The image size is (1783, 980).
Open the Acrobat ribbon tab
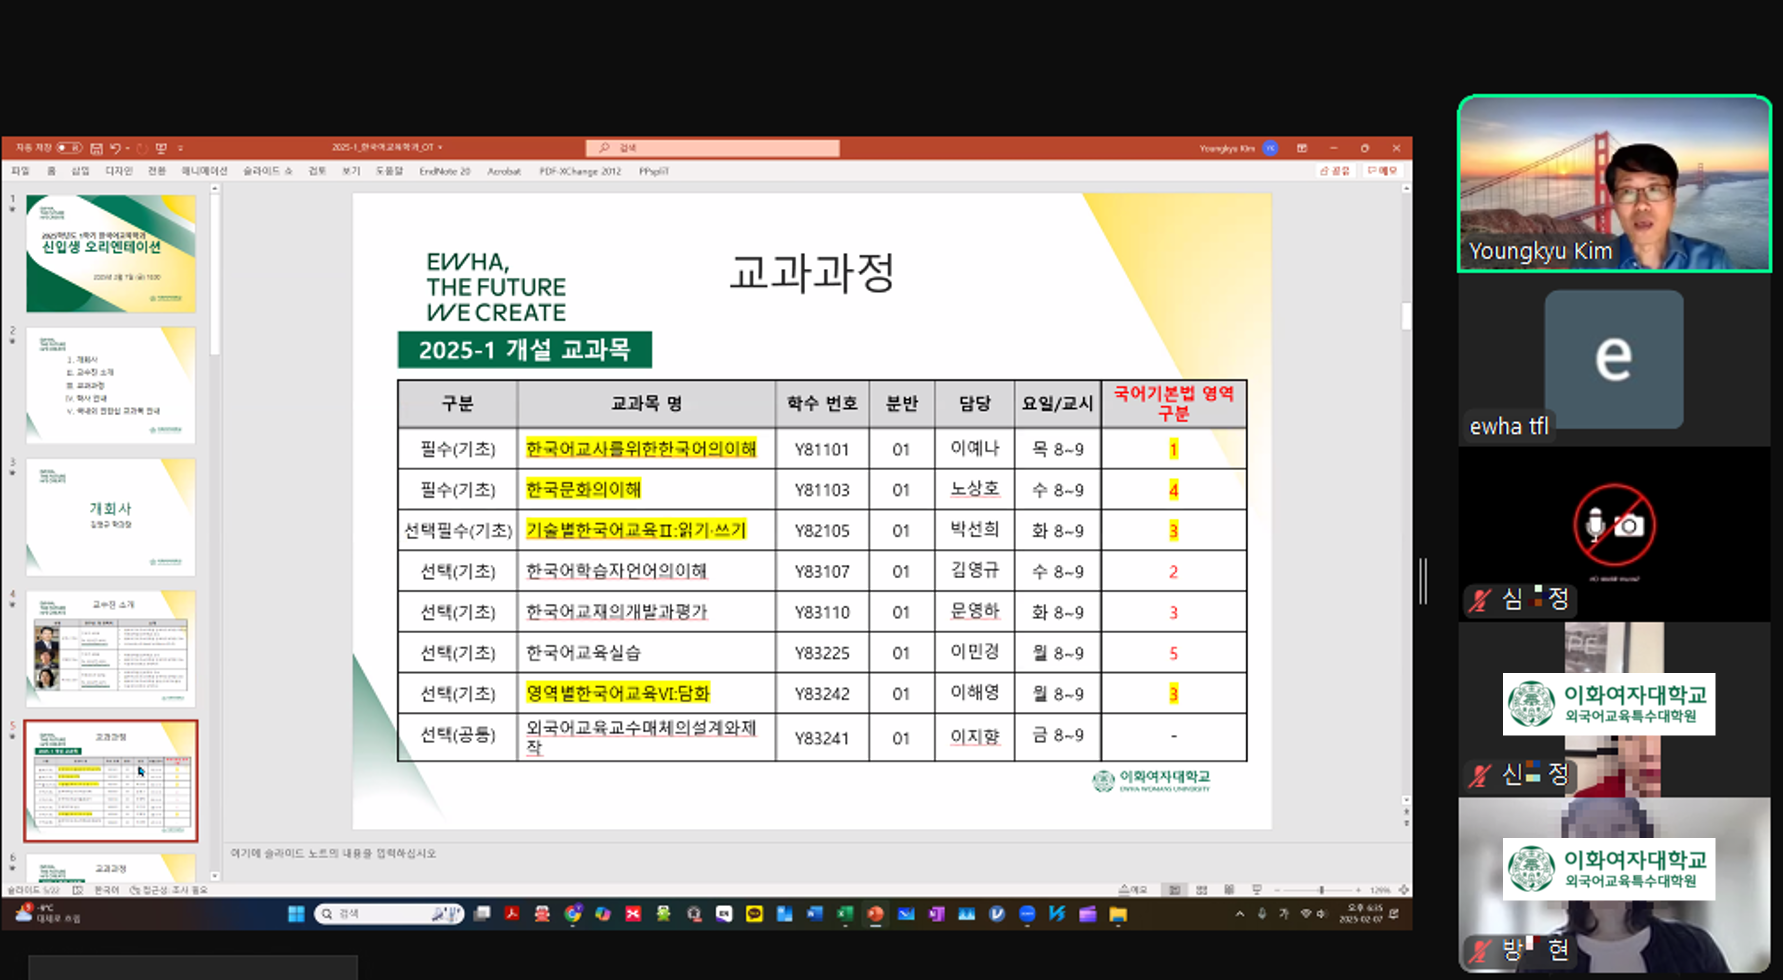point(504,171)
